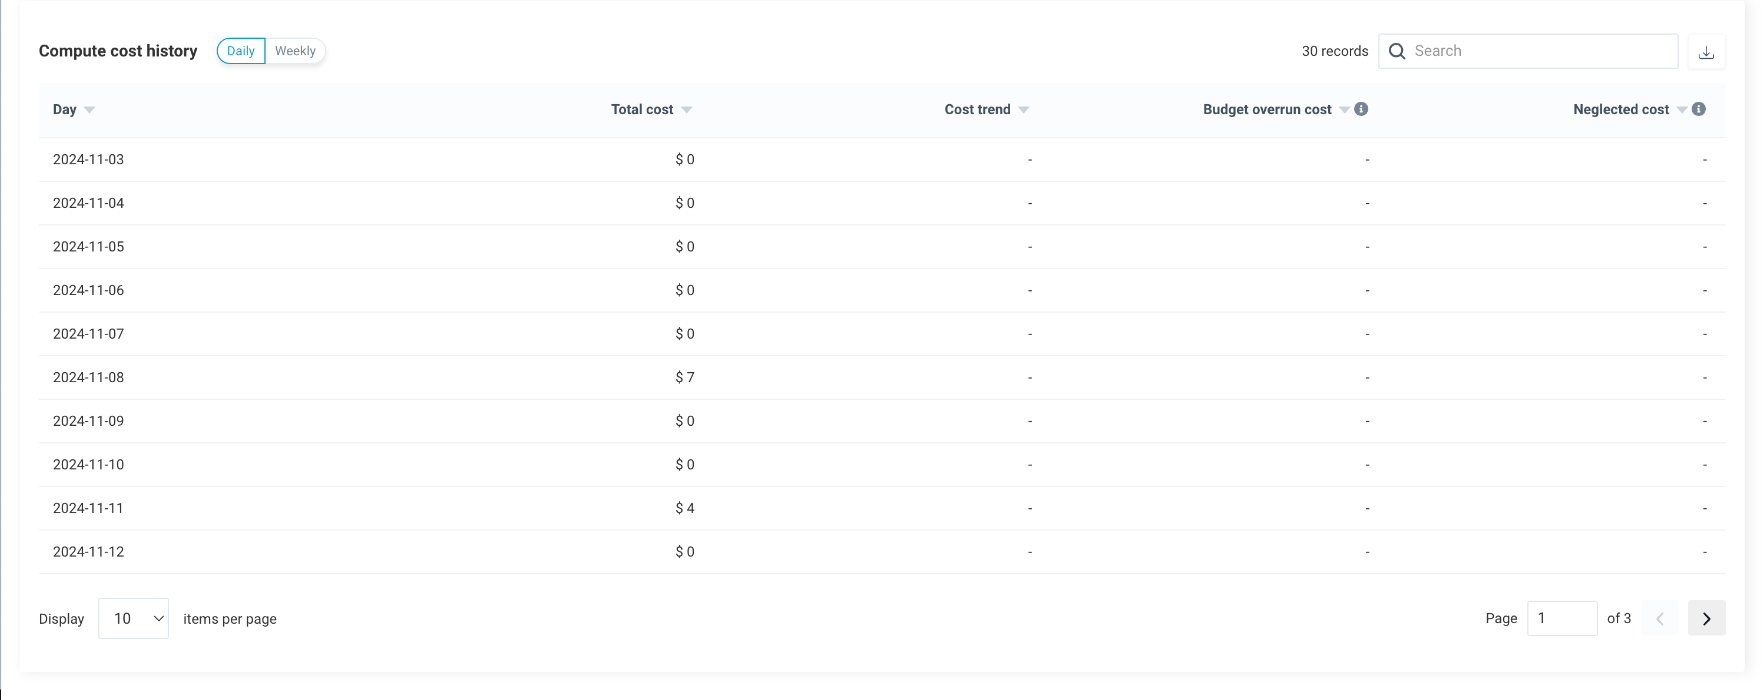Open Neglected cost info icon
The height and width of the screenshot is (700, 1762).
click(1698, 109)
